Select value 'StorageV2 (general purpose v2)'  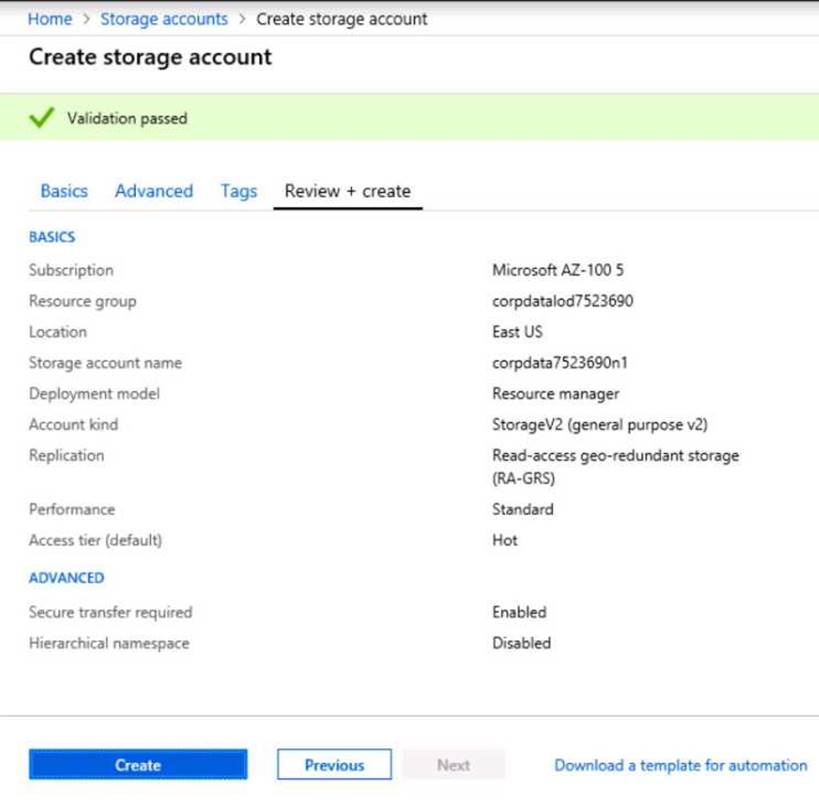[x=600, y=425]
